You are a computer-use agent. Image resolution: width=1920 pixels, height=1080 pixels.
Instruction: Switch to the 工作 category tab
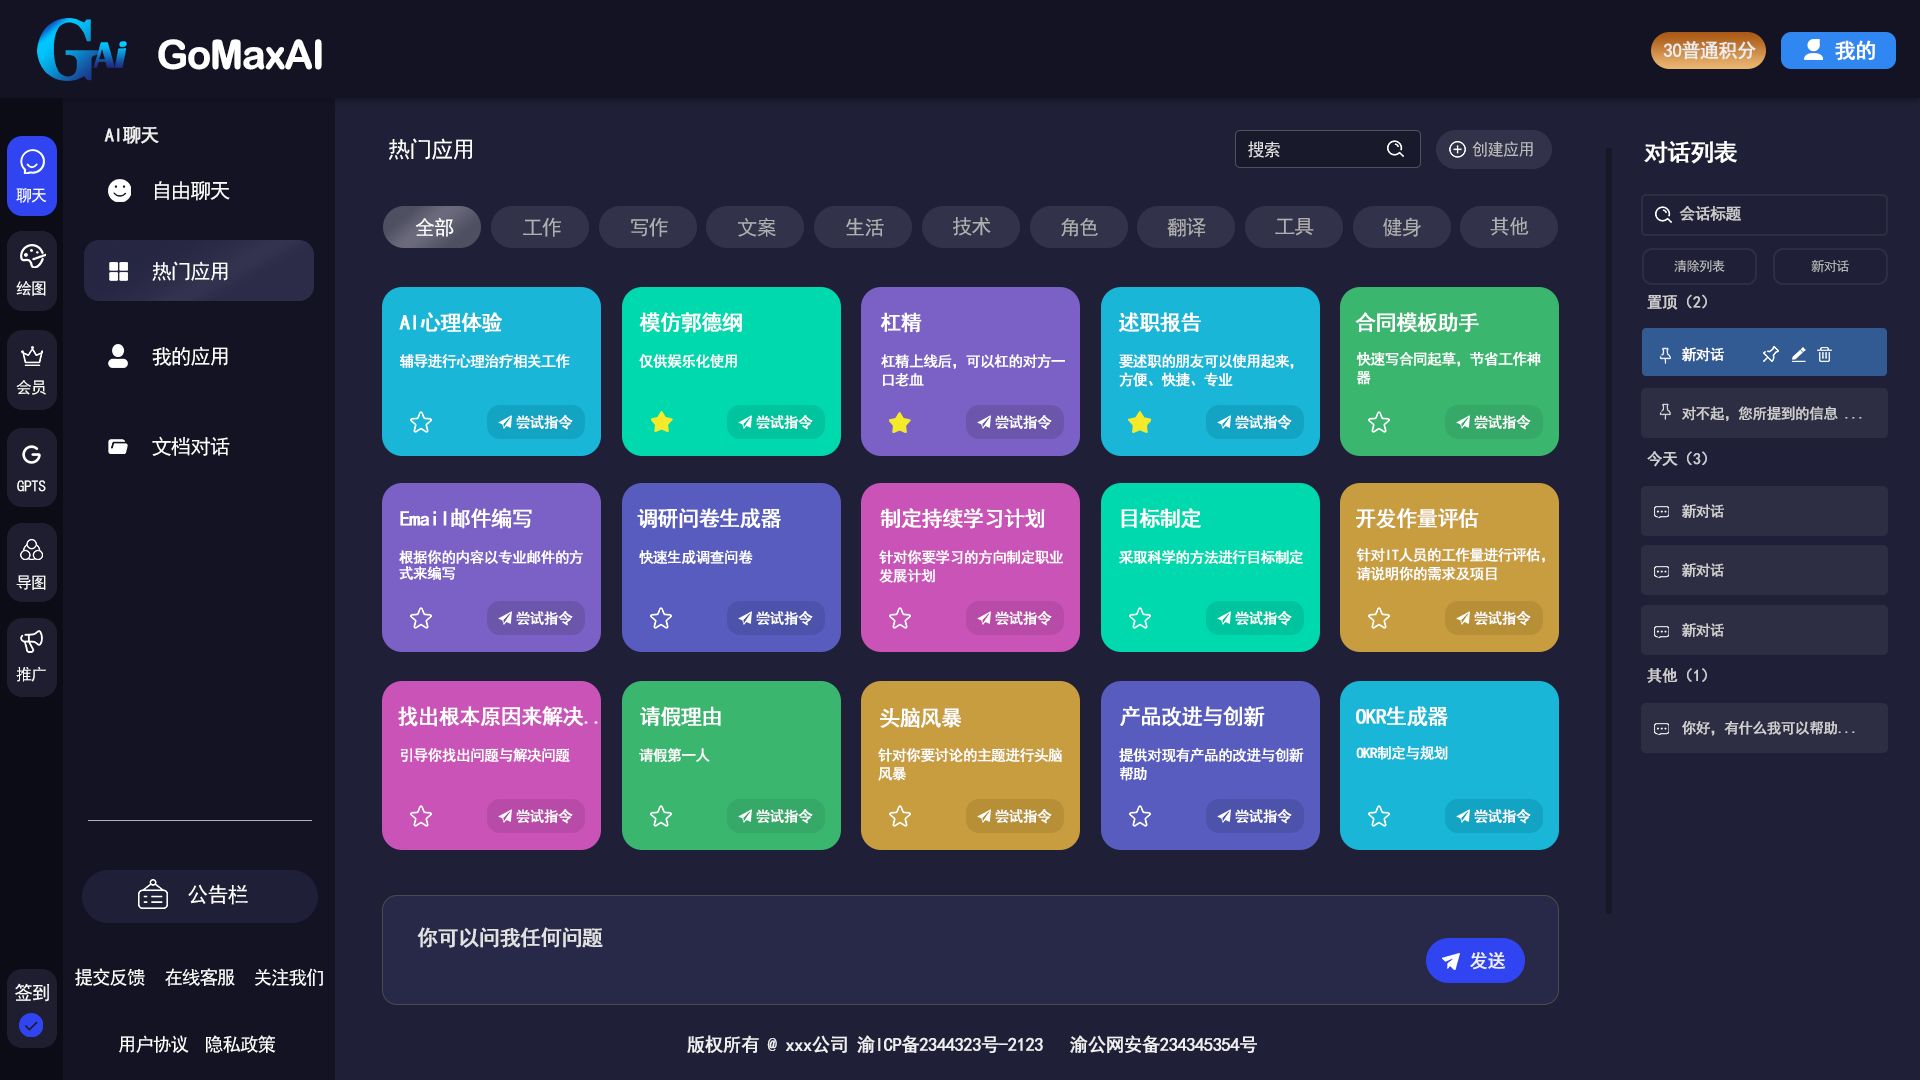[539, 227]
